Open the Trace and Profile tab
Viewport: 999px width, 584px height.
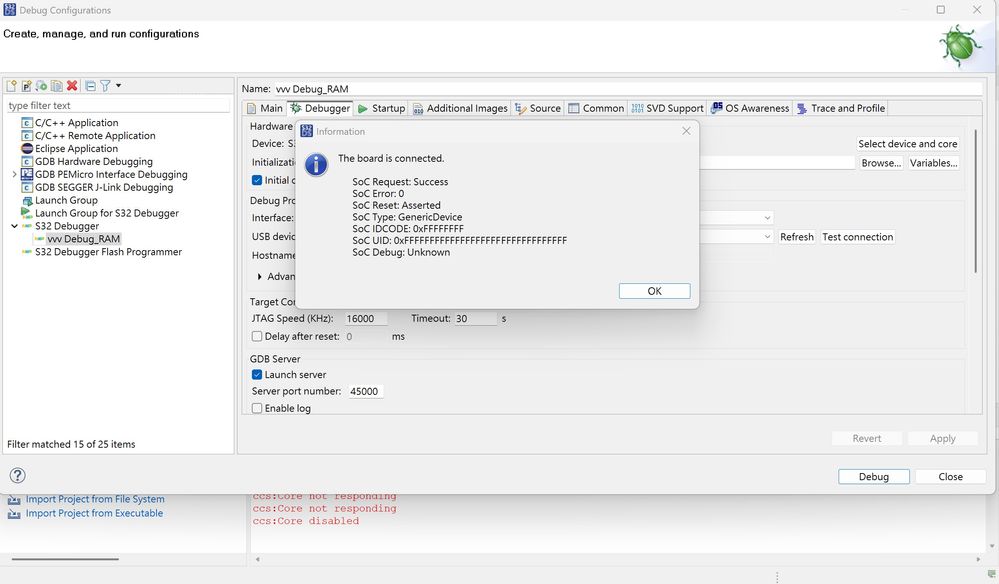[x=841, y=108]
